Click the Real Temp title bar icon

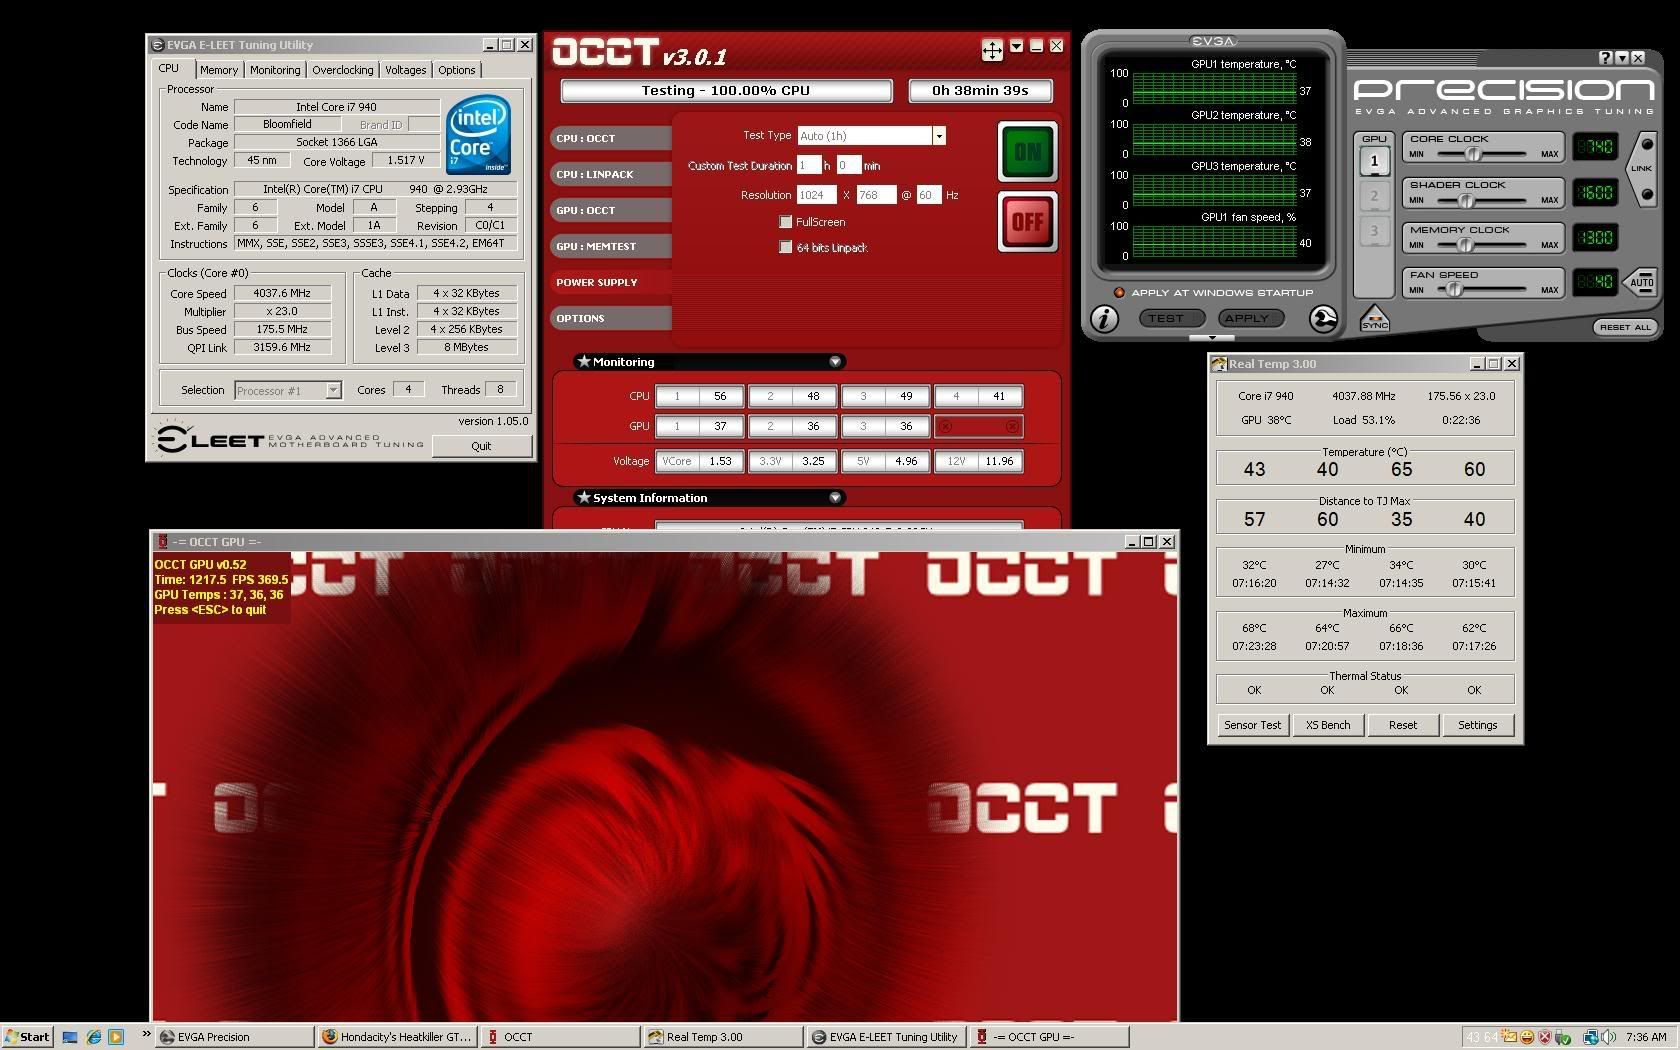[x=1219, y=364]
